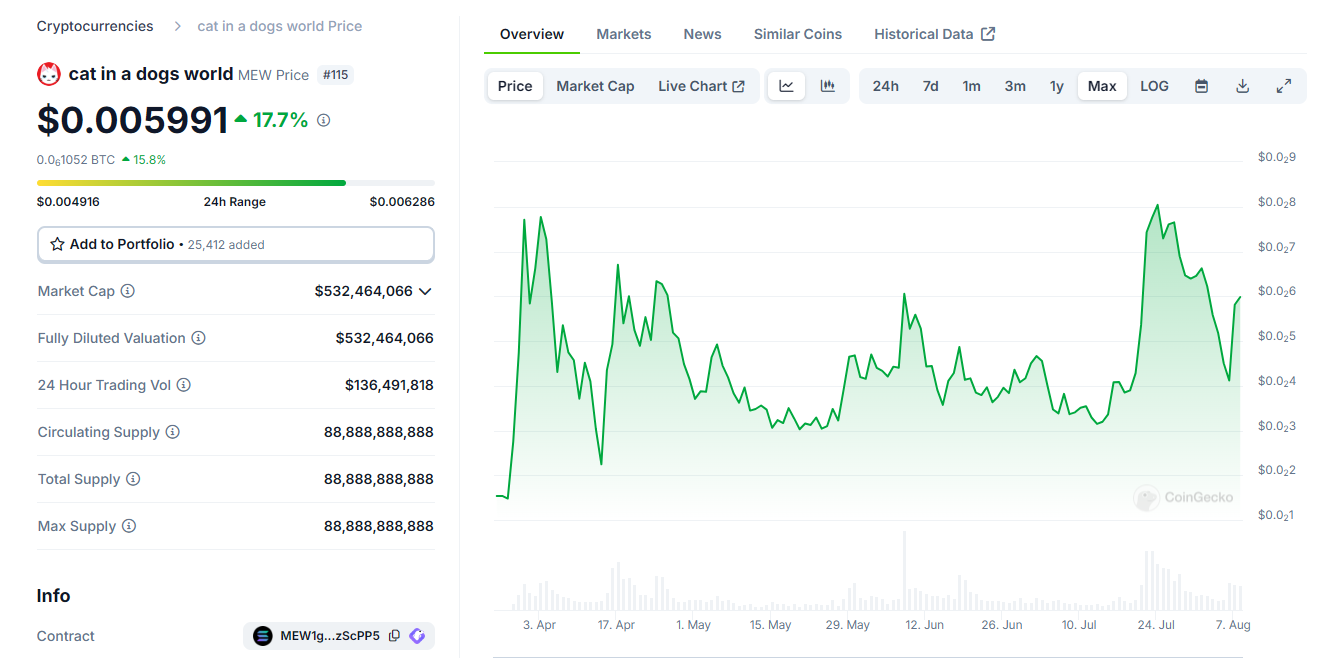This screenshot has height=658, width=1328.
Task: Expand the Market Cap dropdown chevron
Action: point(425,291)
